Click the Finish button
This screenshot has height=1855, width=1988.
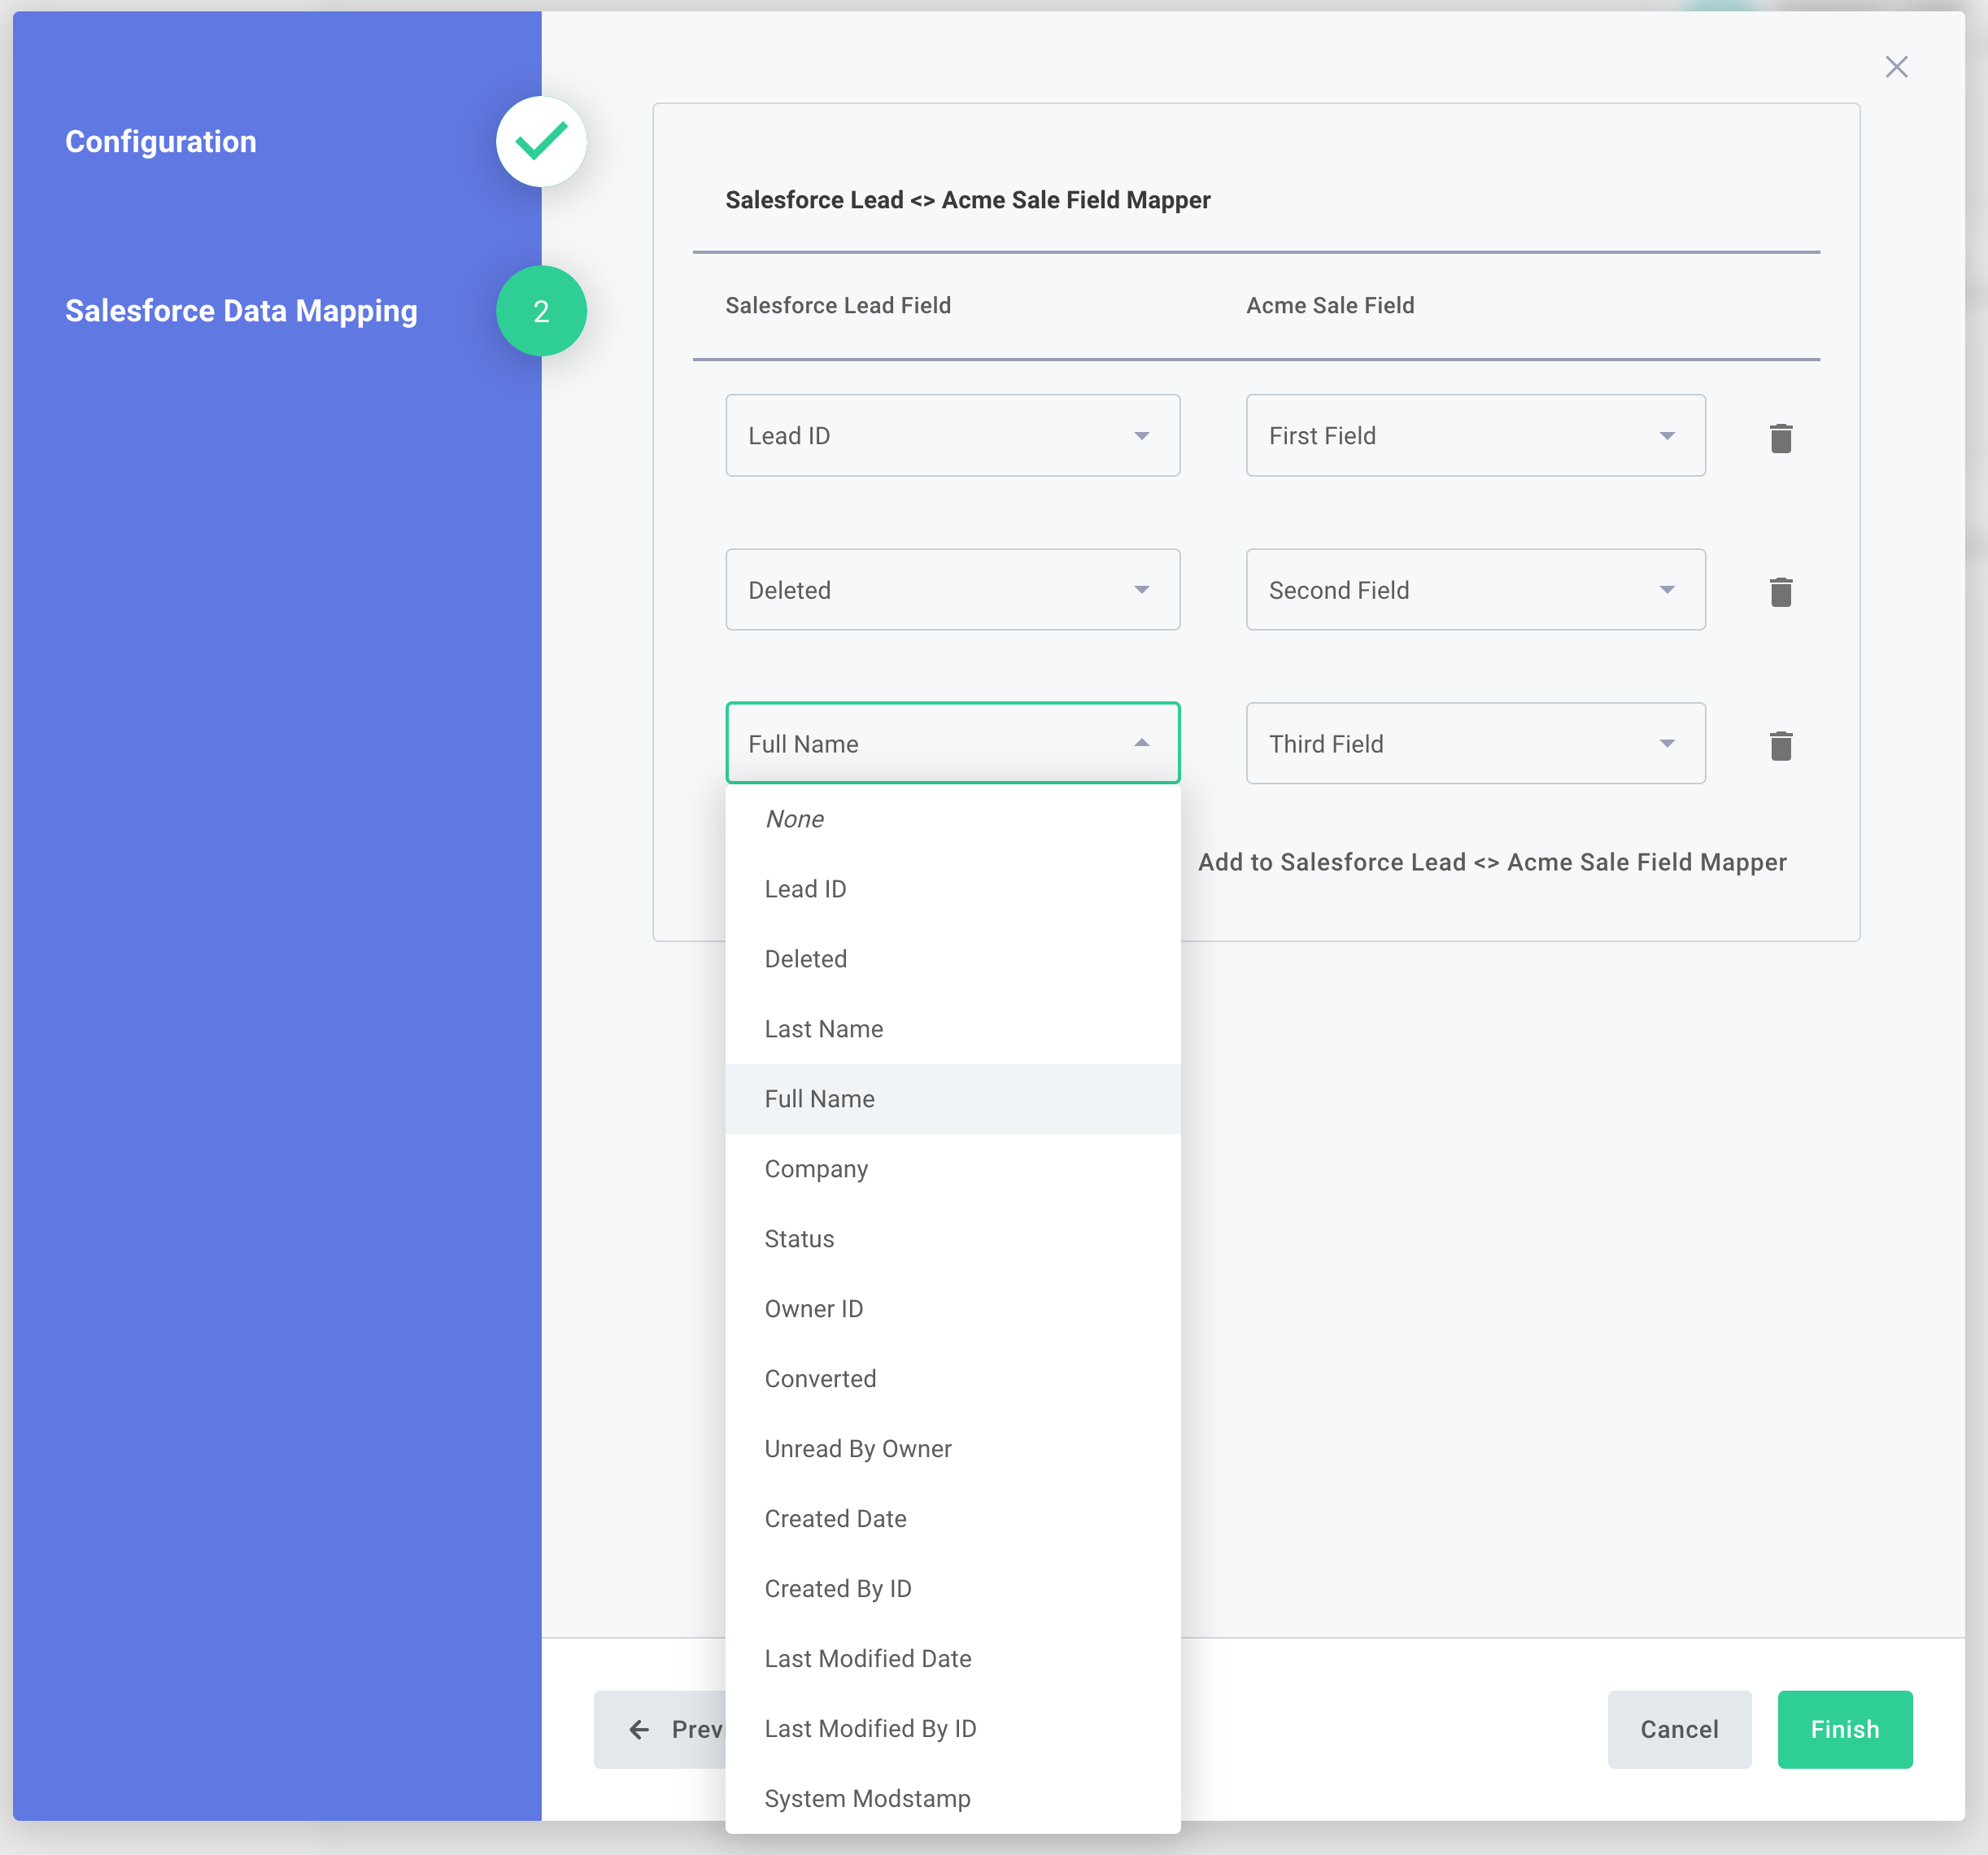click(1845, 1729)
